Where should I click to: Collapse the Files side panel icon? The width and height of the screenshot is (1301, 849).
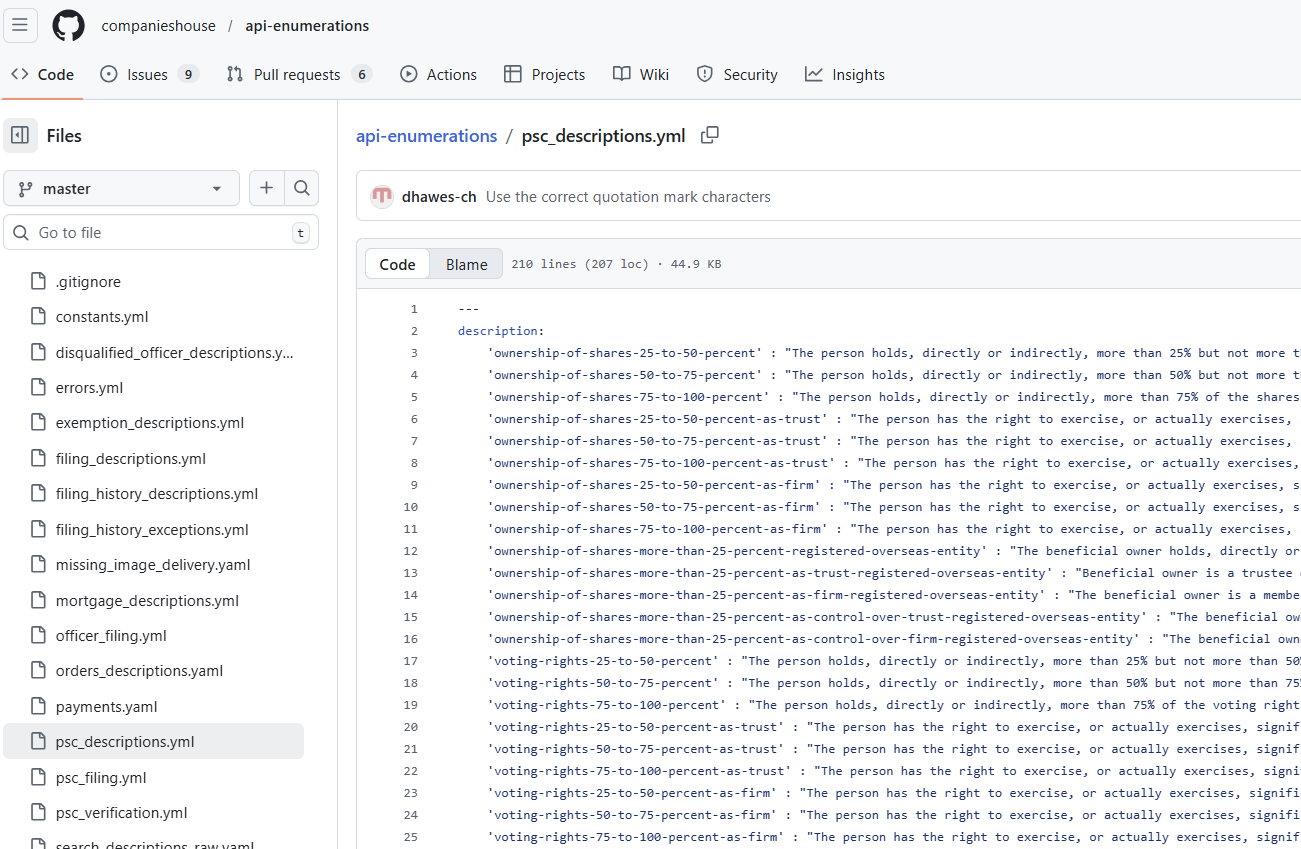[20, 136]
